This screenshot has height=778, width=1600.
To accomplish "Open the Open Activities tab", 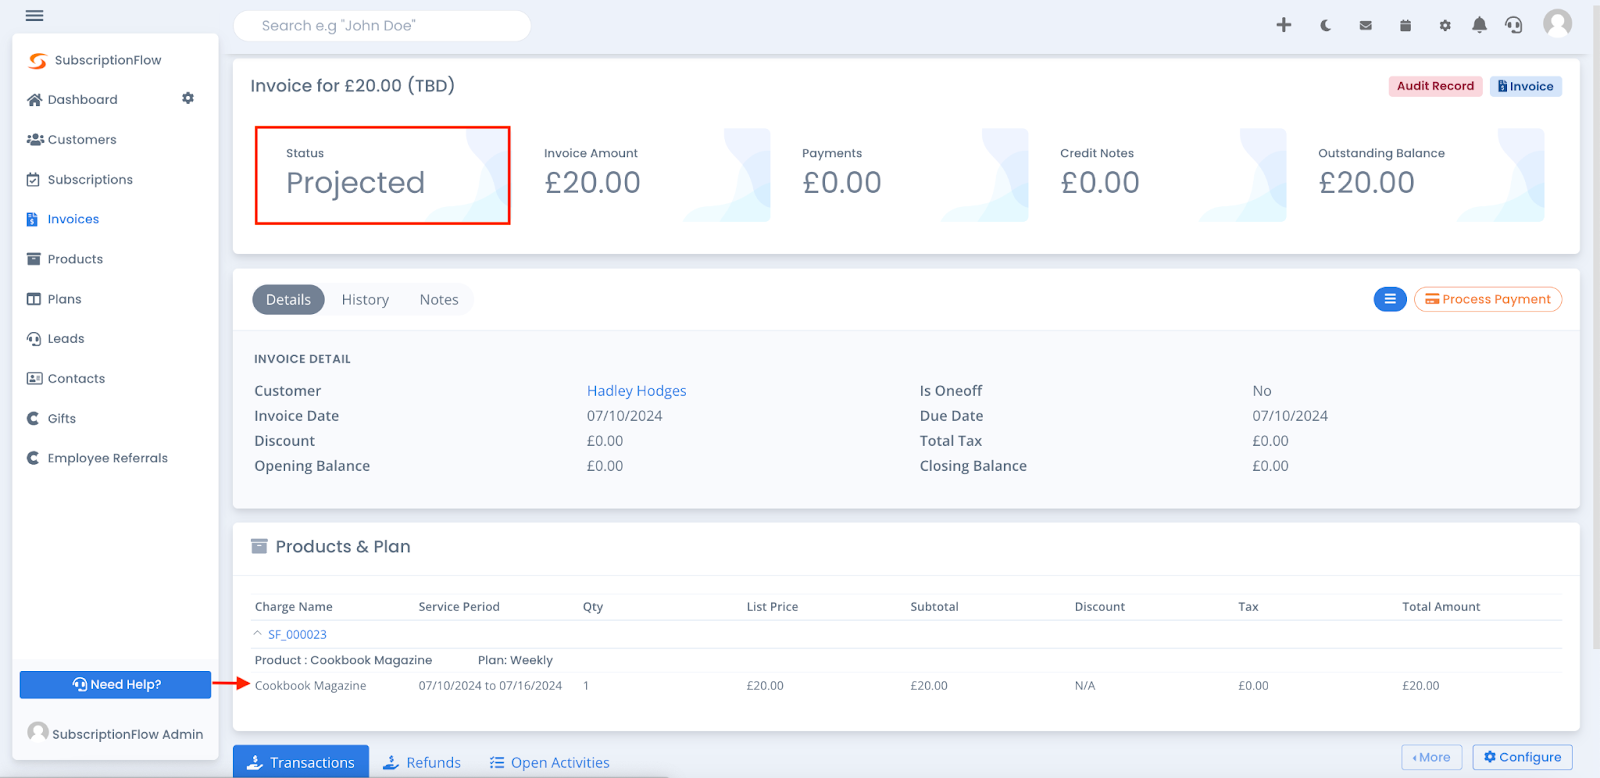I will [549, 762].
